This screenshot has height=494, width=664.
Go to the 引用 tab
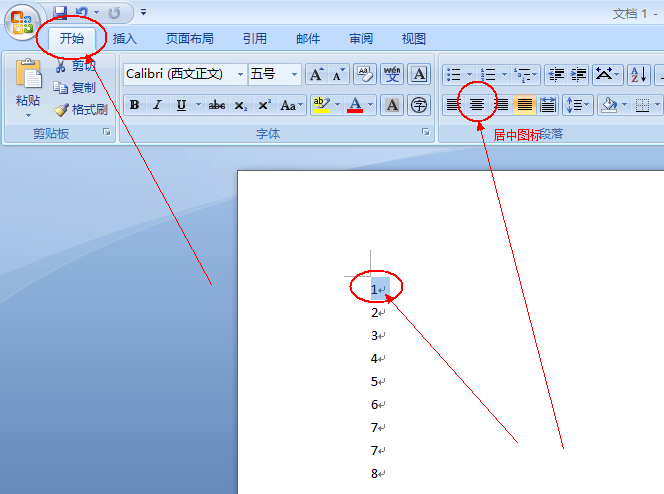click(255, 39)
